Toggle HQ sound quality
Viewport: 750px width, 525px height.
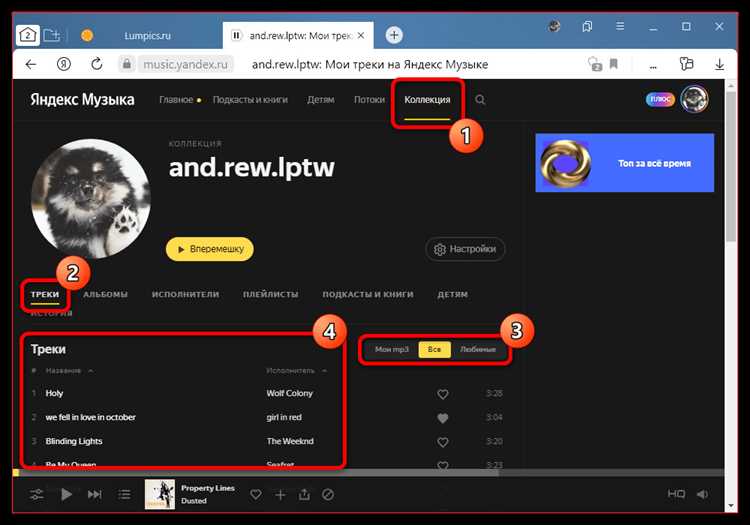[x=676, y=494]
